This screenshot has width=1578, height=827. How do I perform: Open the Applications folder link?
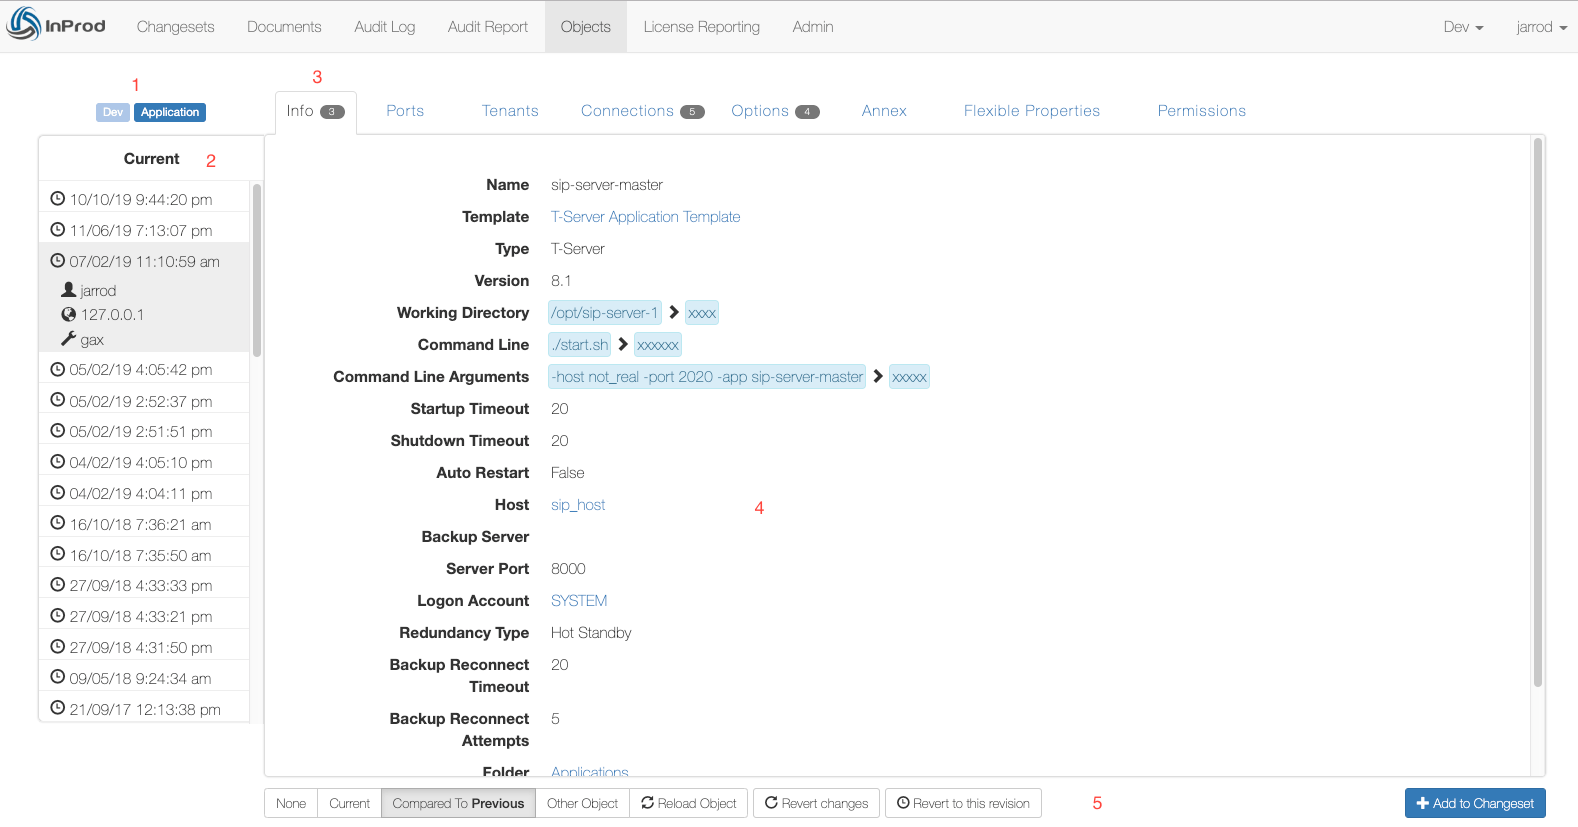tap(590, 771)
